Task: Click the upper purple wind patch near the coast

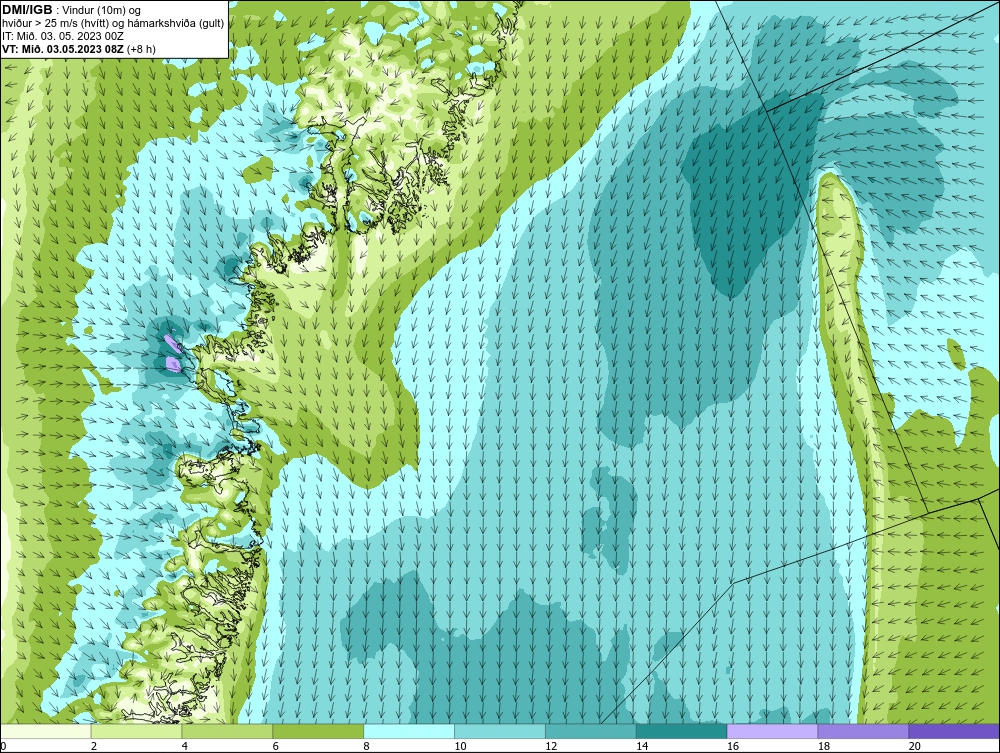Action: pos(172,344)
